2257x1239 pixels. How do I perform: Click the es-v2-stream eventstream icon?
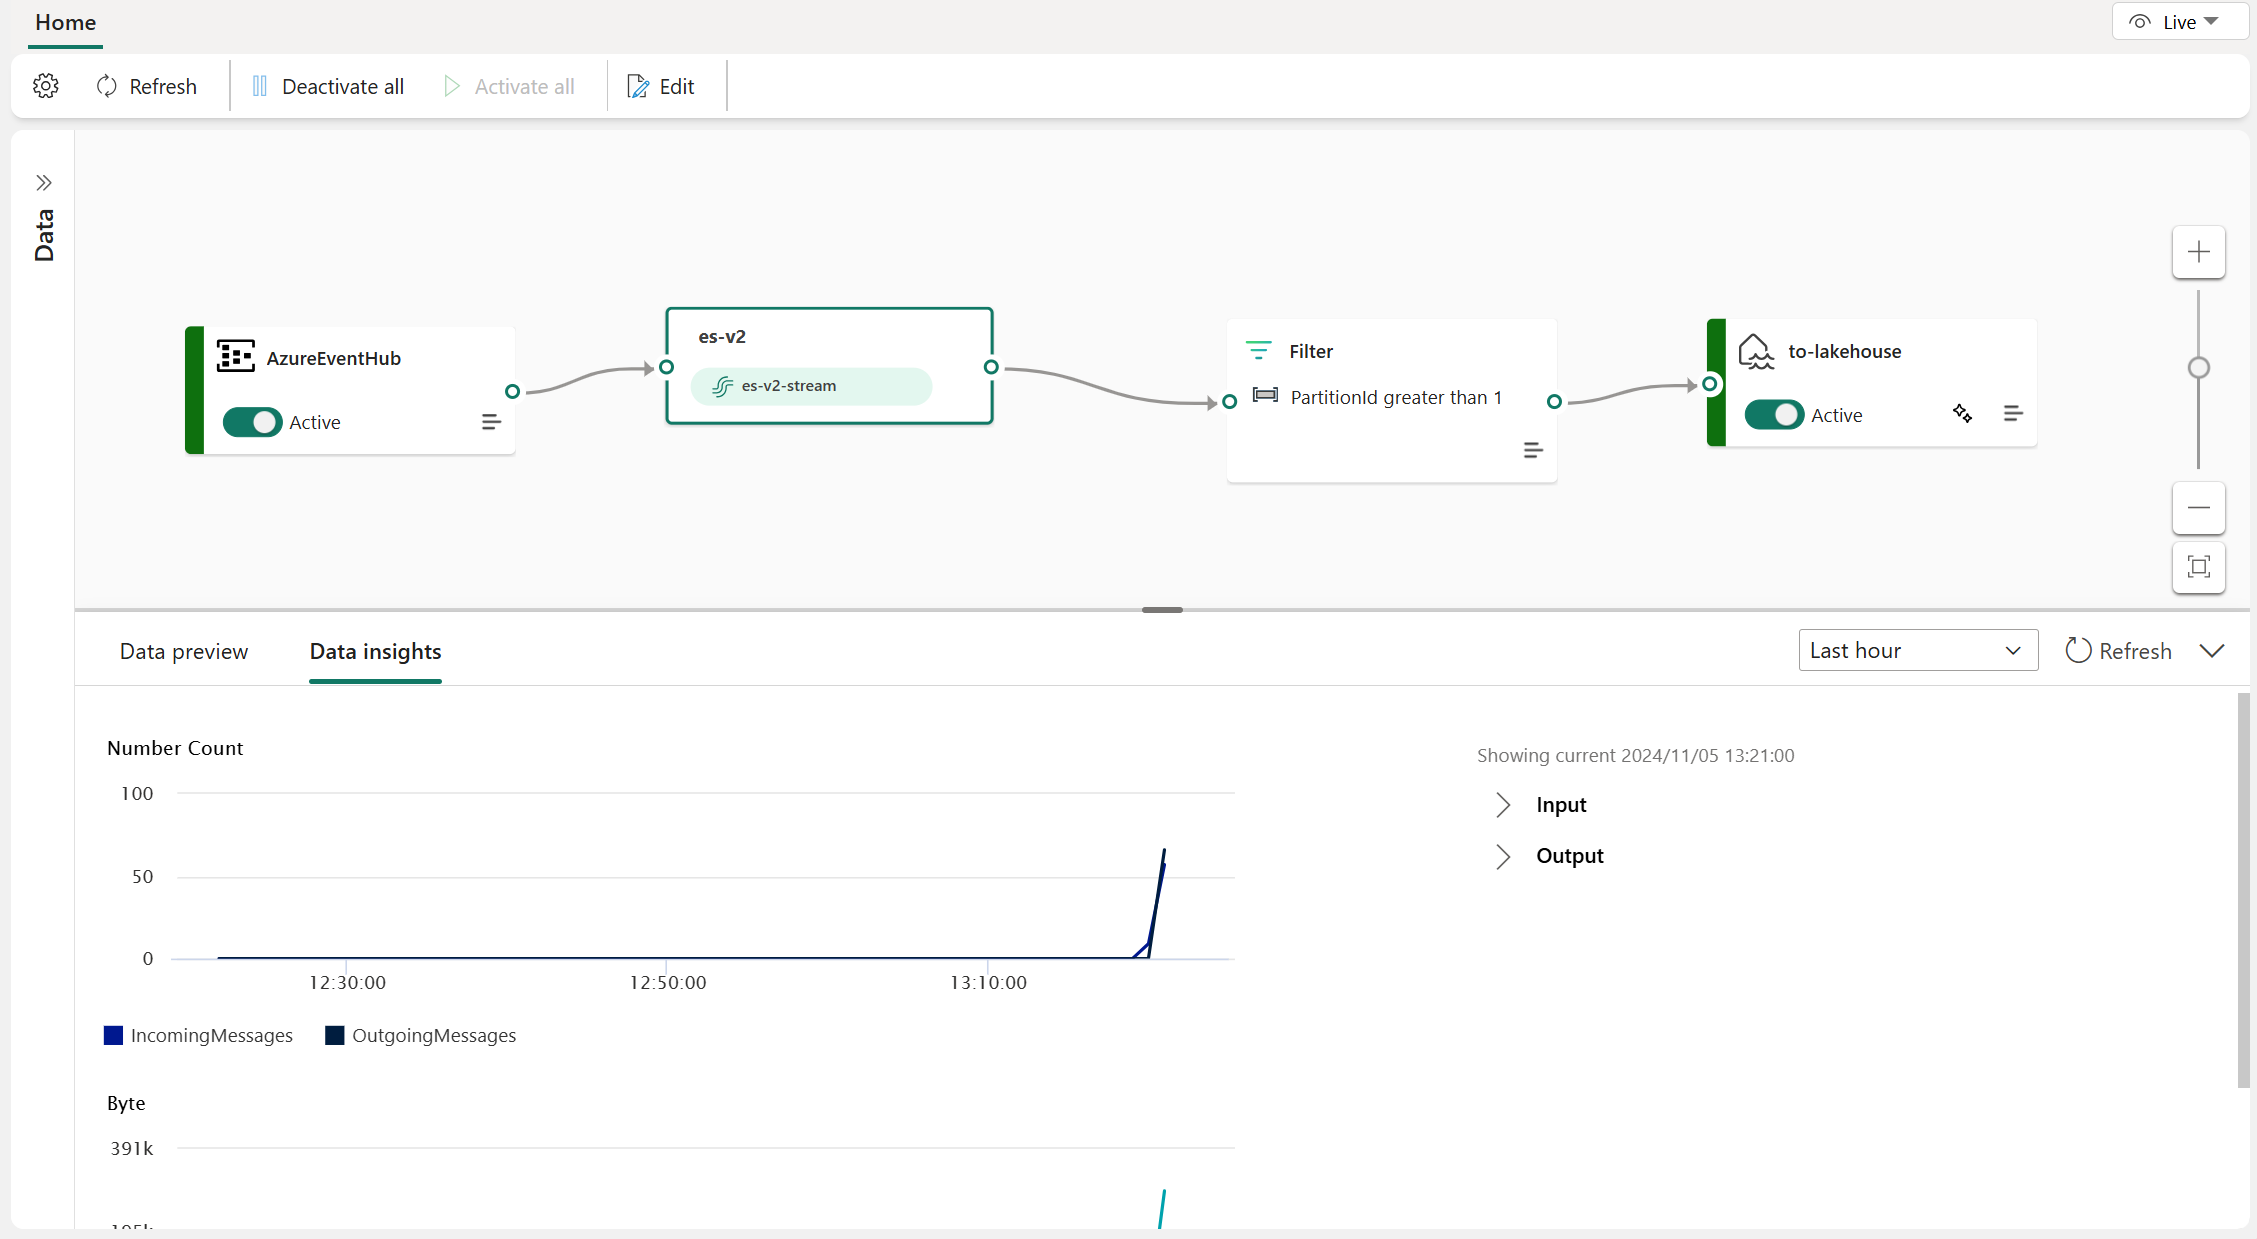(x=721, y=386)
